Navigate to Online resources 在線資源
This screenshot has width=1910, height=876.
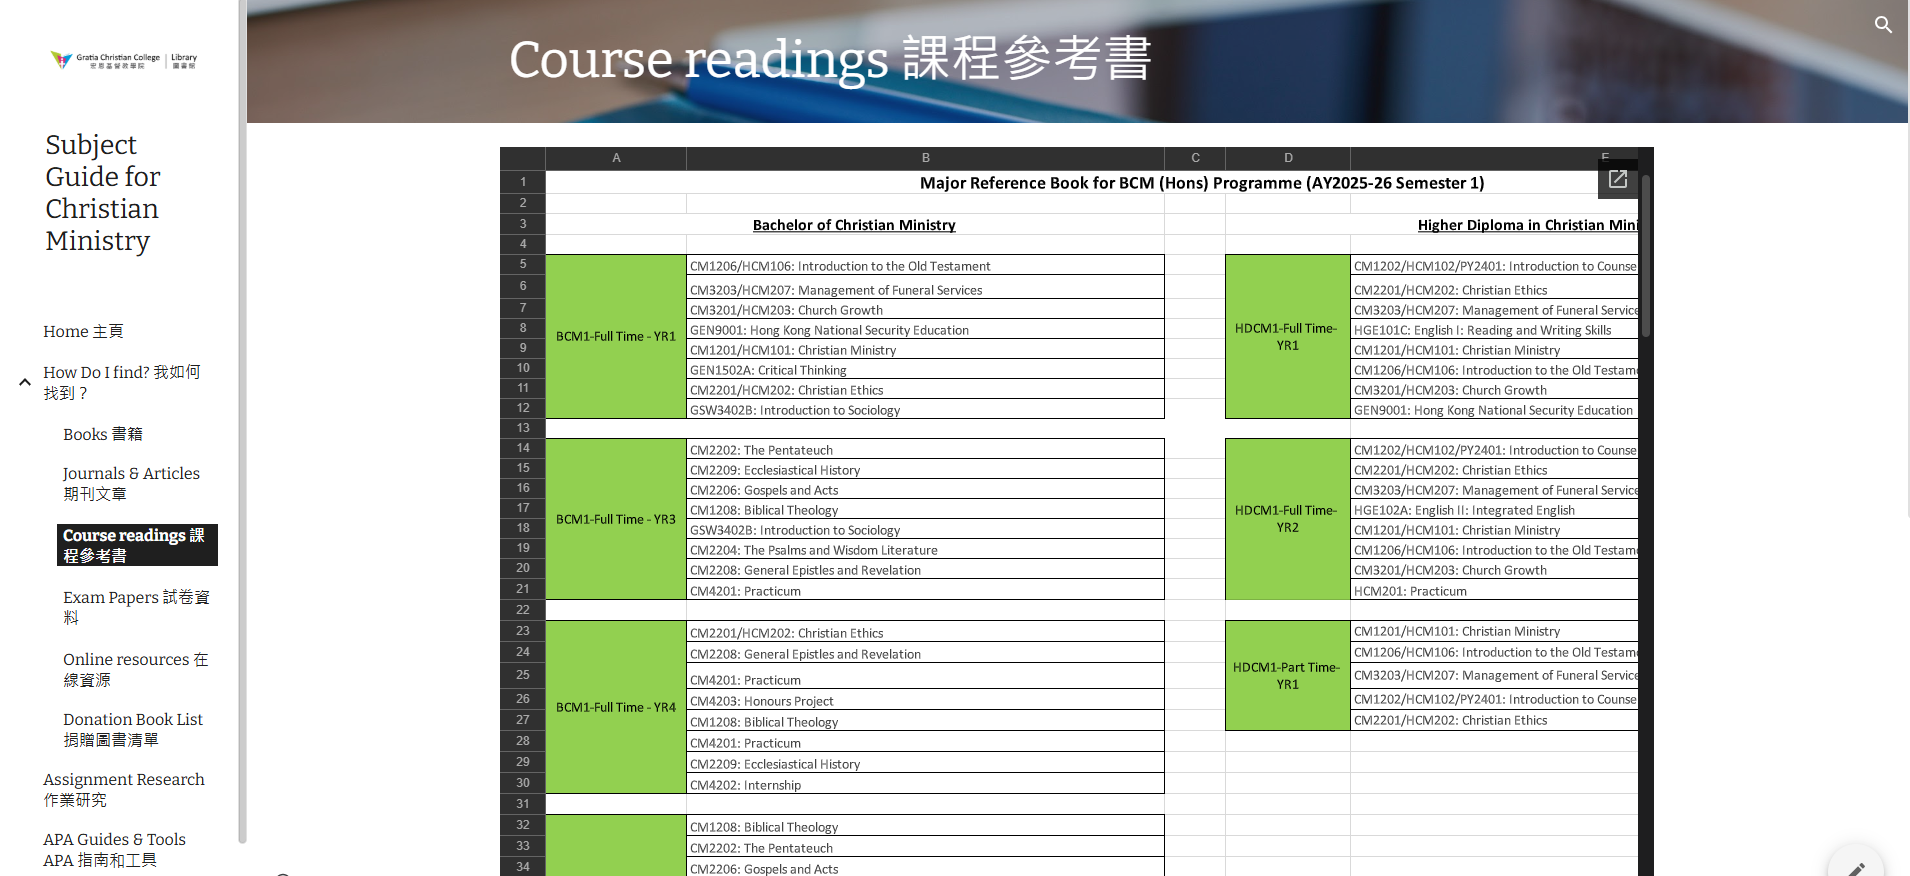click(136, 669)
